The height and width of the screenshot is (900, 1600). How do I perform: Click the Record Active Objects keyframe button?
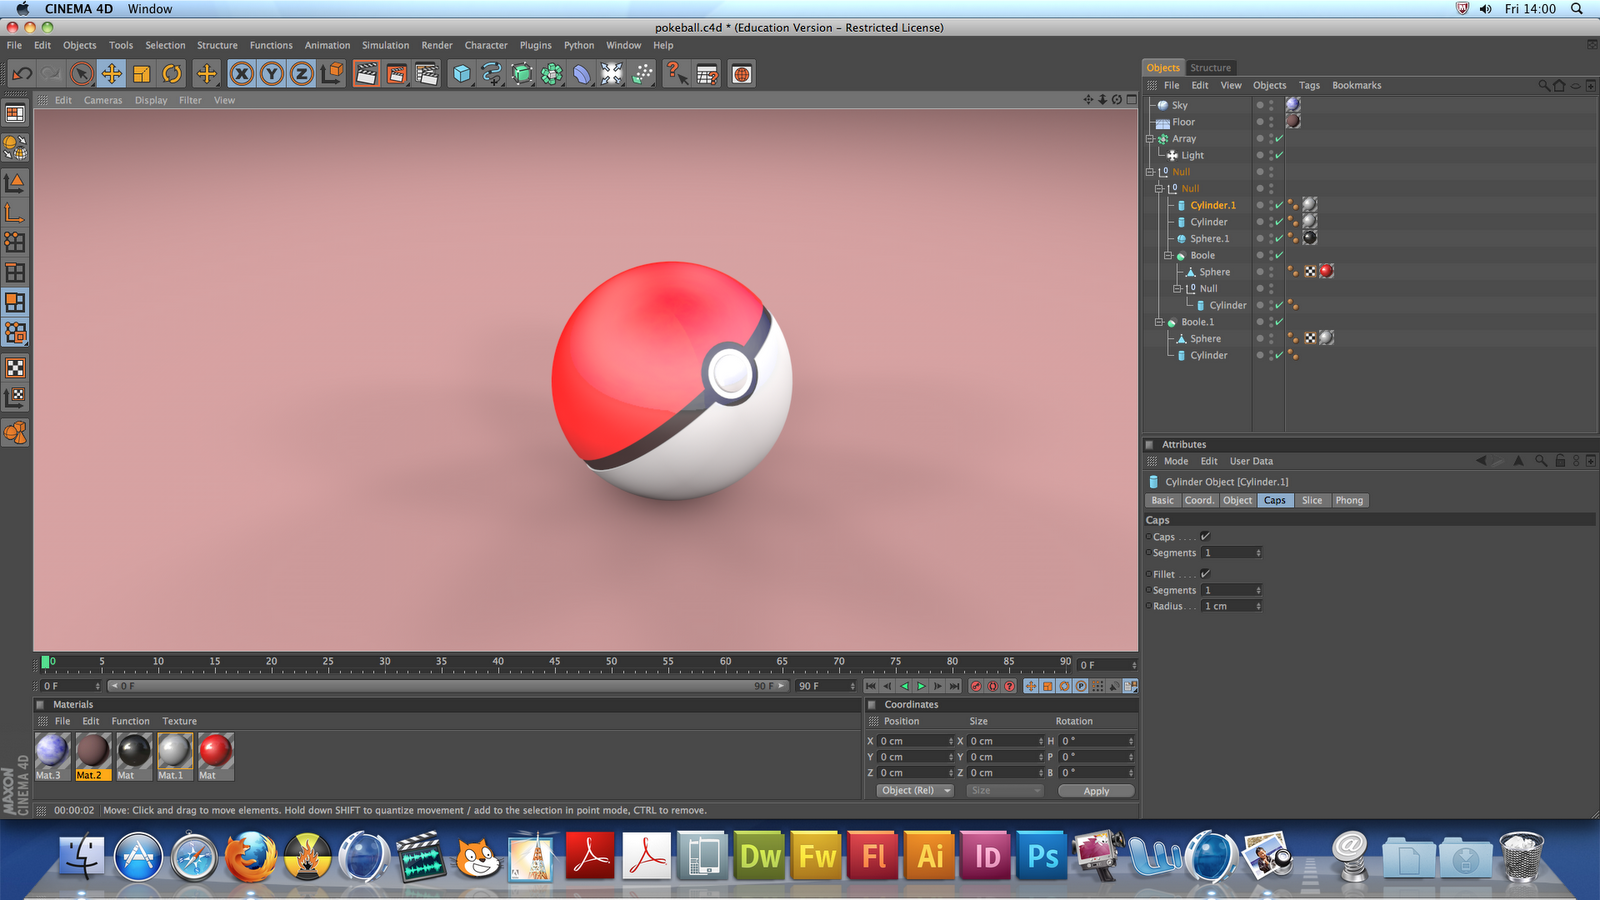pyautogui.click(x=976, y=686)
